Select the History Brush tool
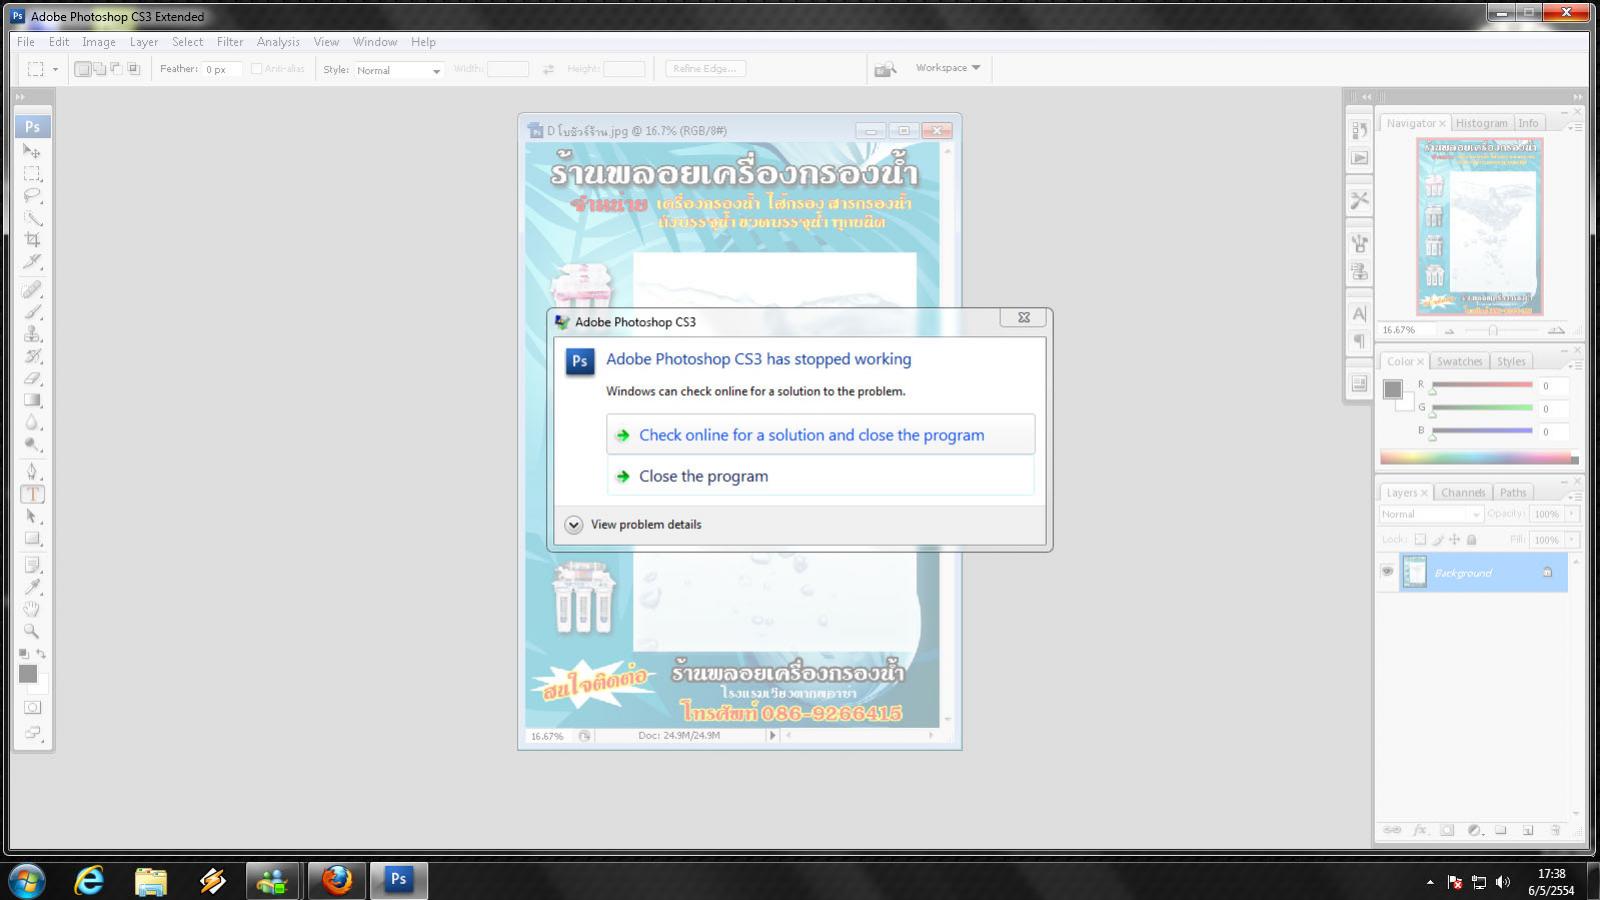1600x900 pixels. pos(32,356)
